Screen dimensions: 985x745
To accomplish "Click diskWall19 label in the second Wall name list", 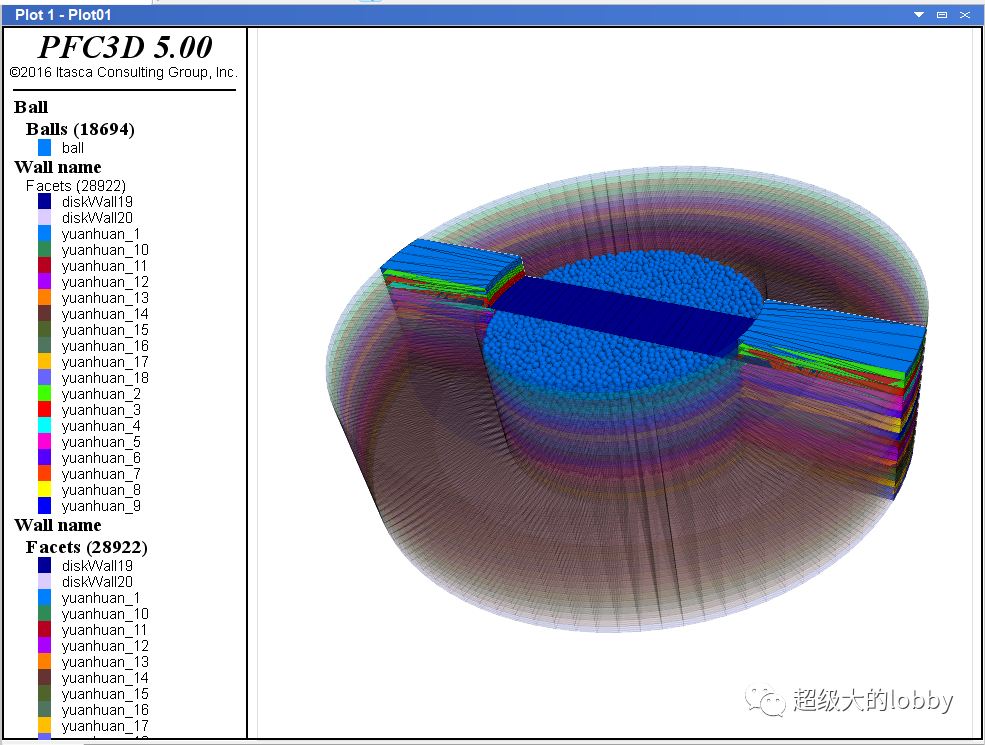I will pyautogui.click(x=97, y=565).
